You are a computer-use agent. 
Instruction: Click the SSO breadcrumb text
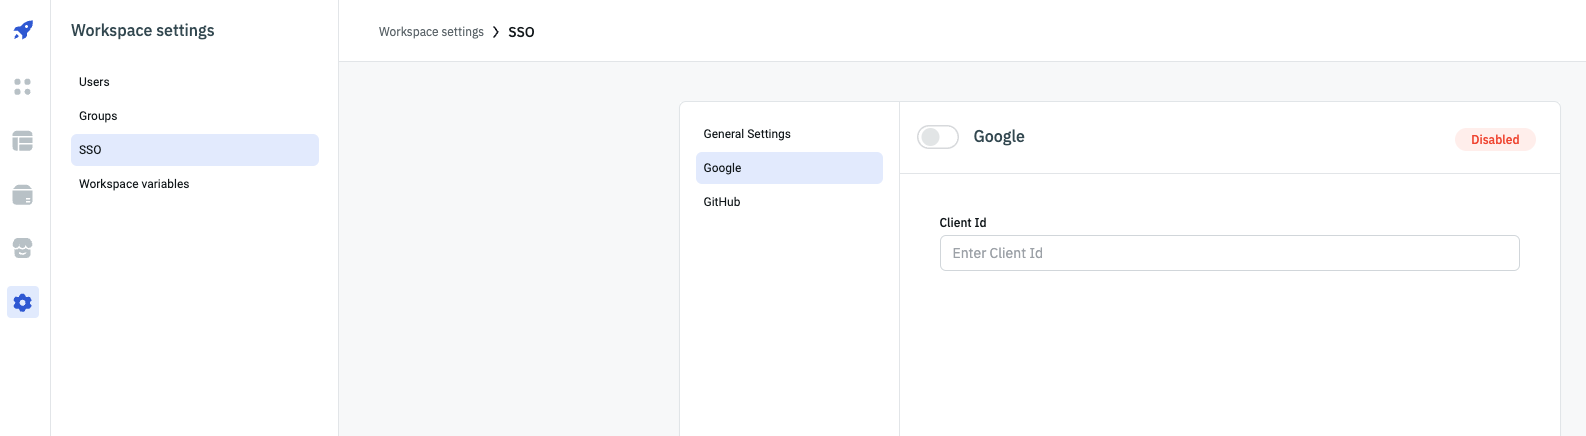point(521,32)
